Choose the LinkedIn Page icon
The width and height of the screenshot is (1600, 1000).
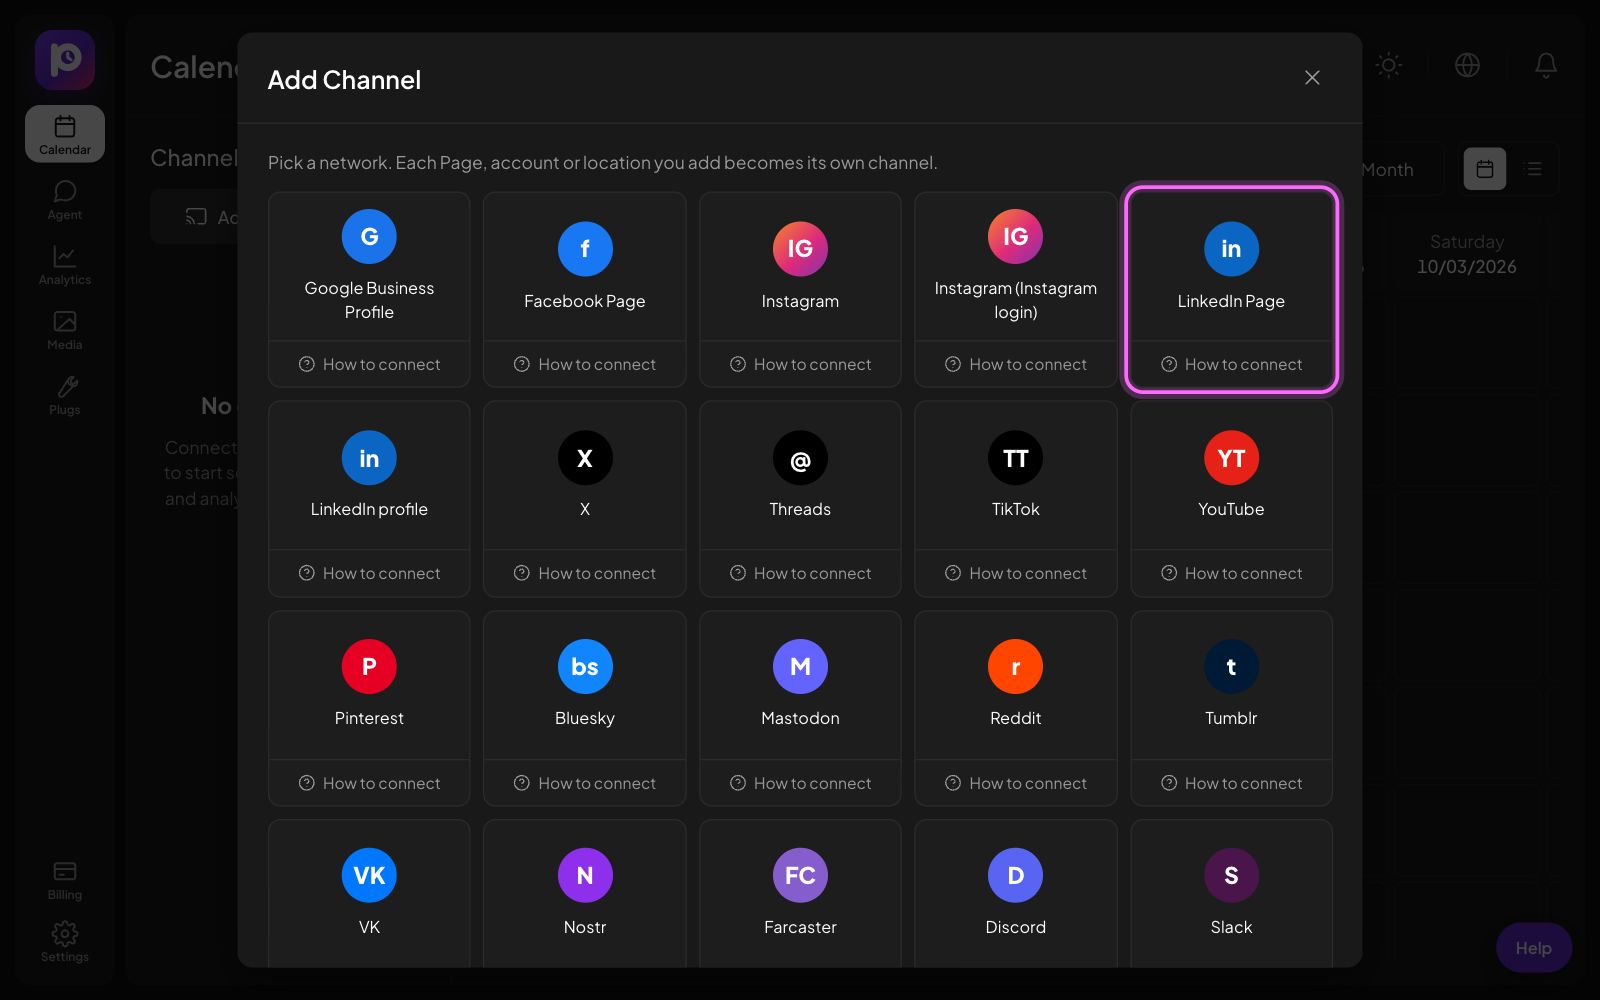coord(1231,249)
